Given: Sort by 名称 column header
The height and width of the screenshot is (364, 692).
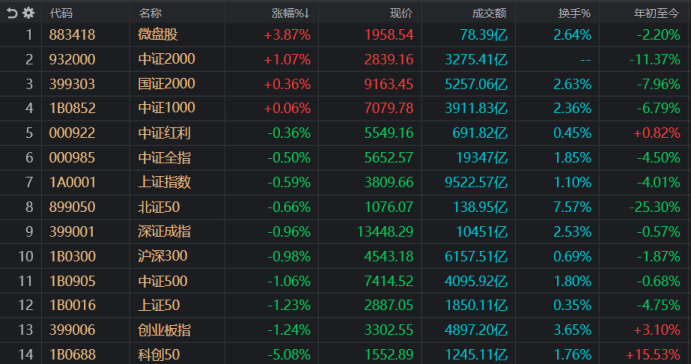Looking at the screenshot, I should point(150,13).
